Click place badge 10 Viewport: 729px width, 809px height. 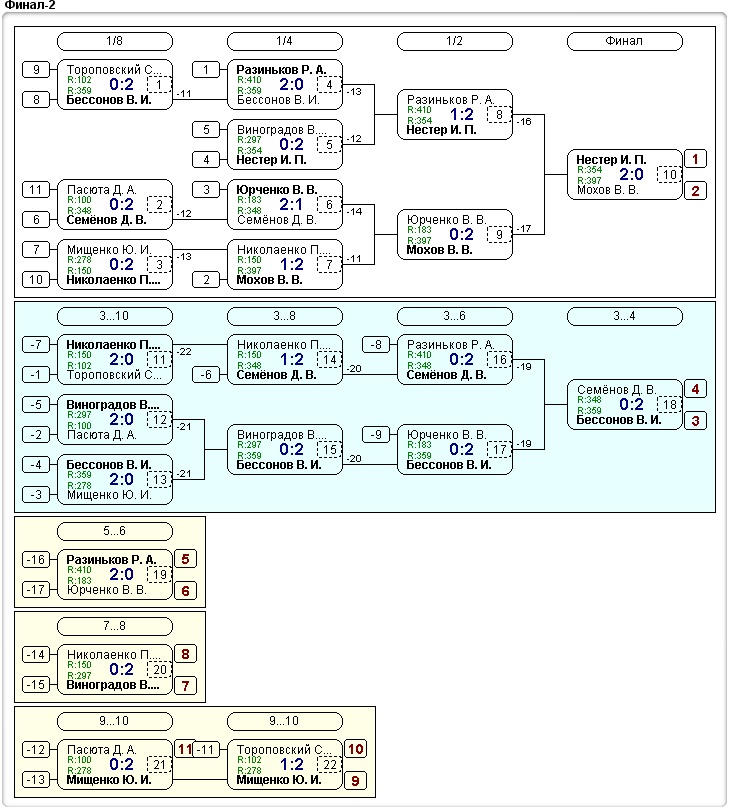click(x=355, y=749)
